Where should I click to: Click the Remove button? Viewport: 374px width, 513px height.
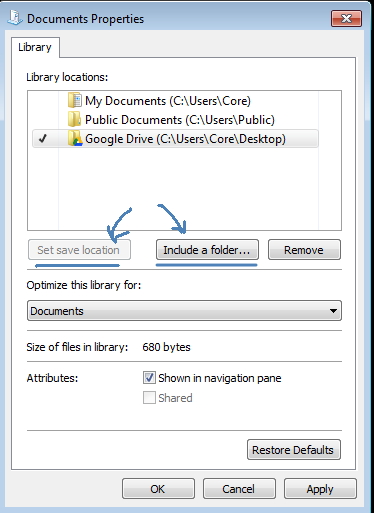point(304,250)
